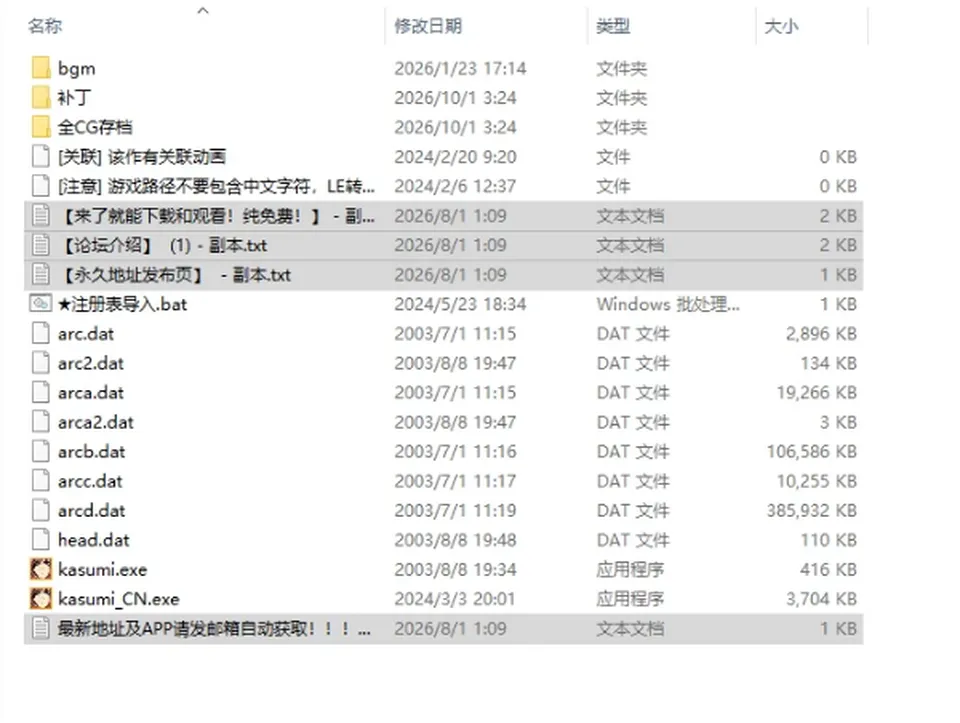Viewport: 960px width, 723px height.
Task: Click the head.dat file icon
Action: point(41,539)
